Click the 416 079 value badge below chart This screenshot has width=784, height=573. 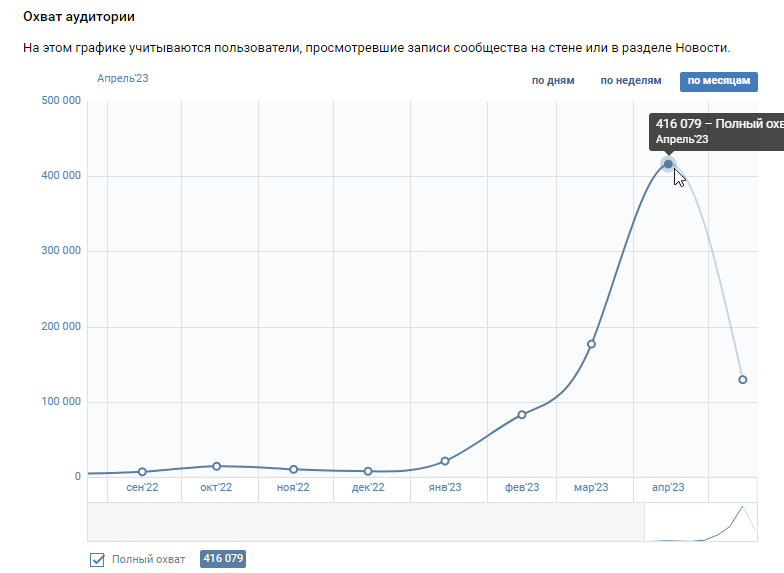(x=223, y=559)
